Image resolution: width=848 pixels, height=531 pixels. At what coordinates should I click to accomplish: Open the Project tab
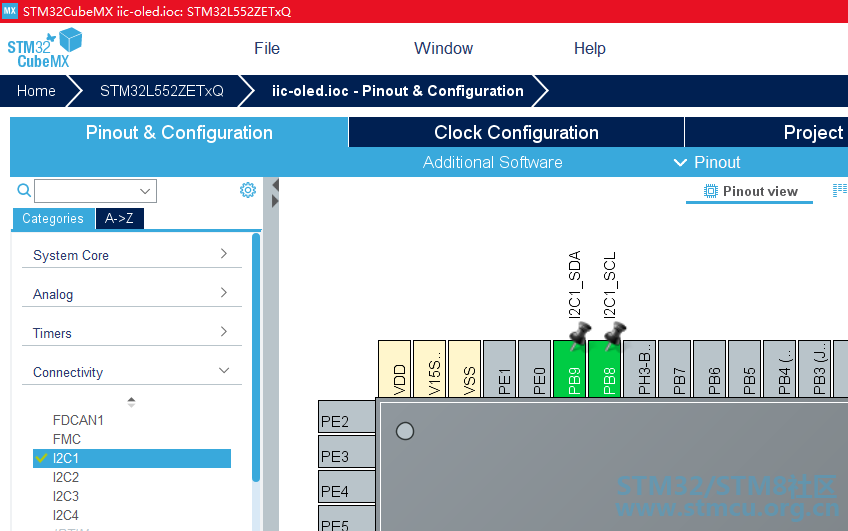(x=767, y=132)
